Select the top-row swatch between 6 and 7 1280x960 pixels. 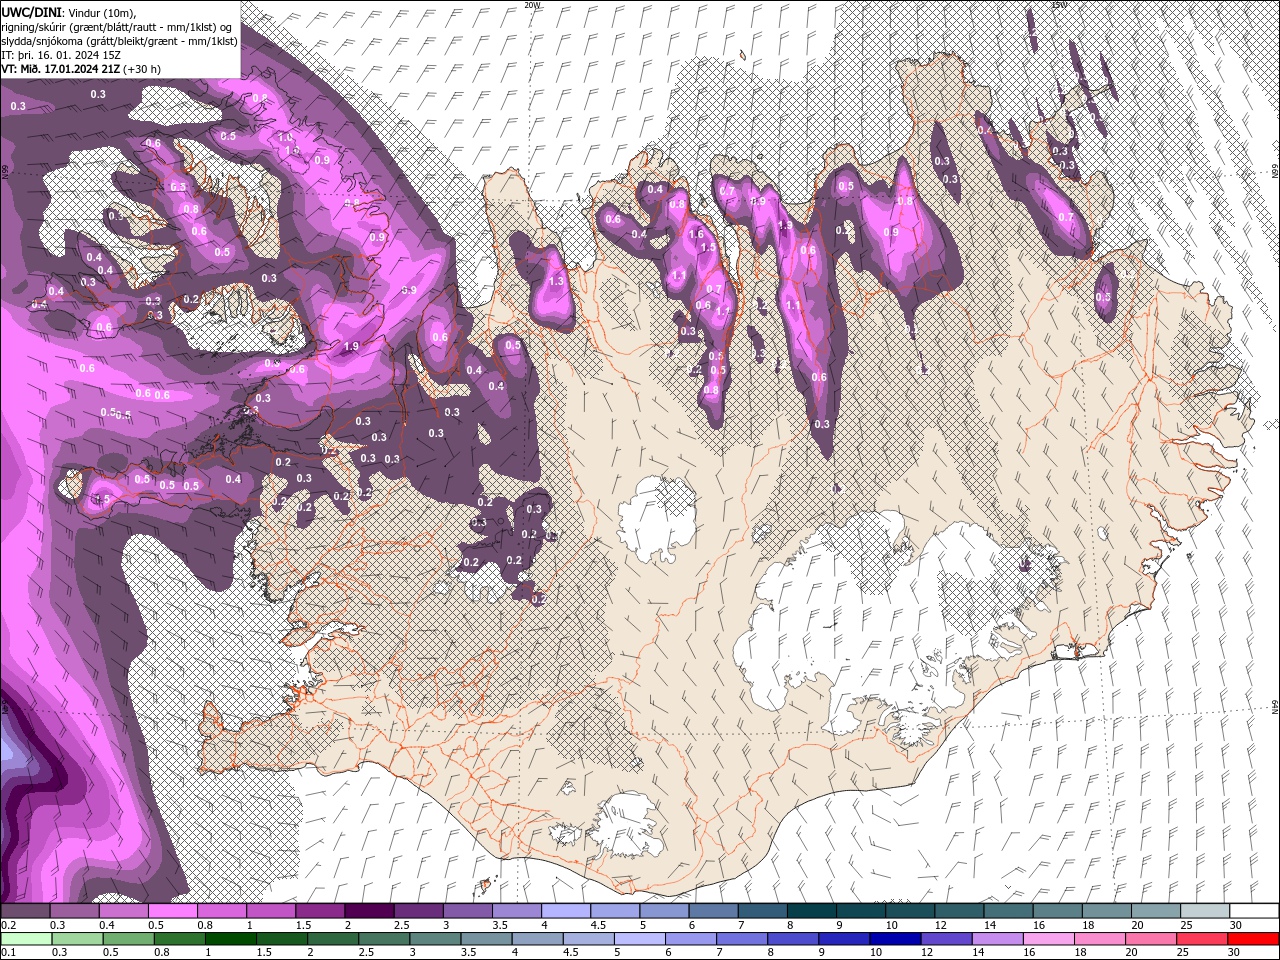(x=712, y=911)
